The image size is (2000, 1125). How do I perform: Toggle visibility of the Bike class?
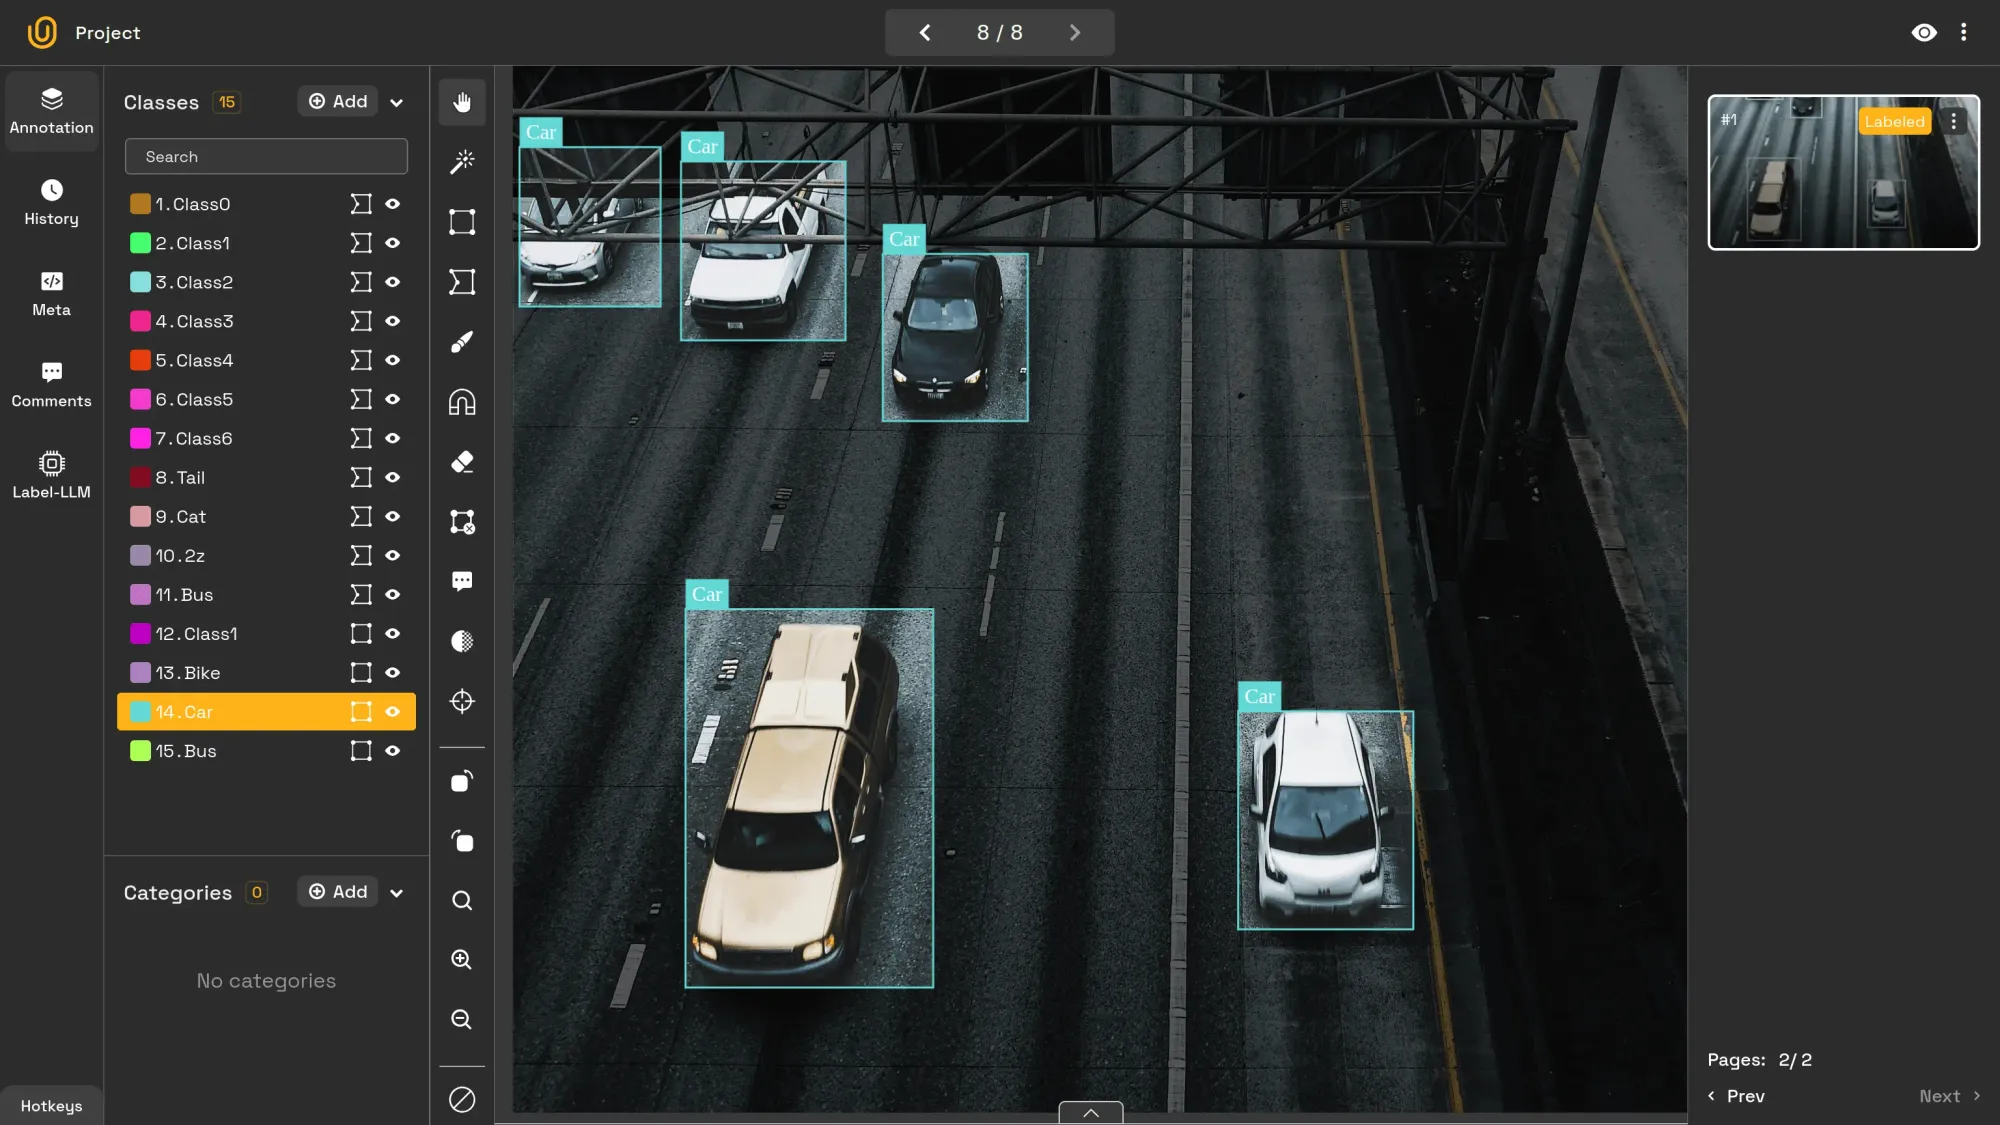(x=392, y=672)
